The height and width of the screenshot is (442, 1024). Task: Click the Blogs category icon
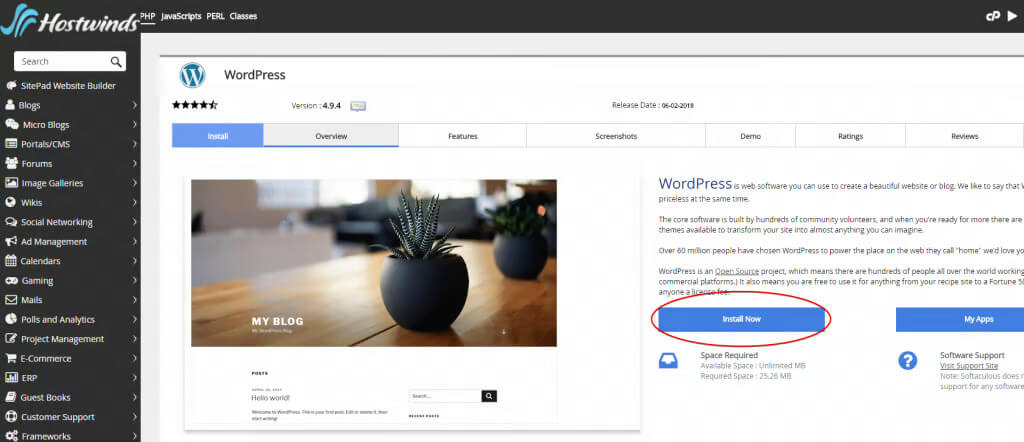click(10, 105)
